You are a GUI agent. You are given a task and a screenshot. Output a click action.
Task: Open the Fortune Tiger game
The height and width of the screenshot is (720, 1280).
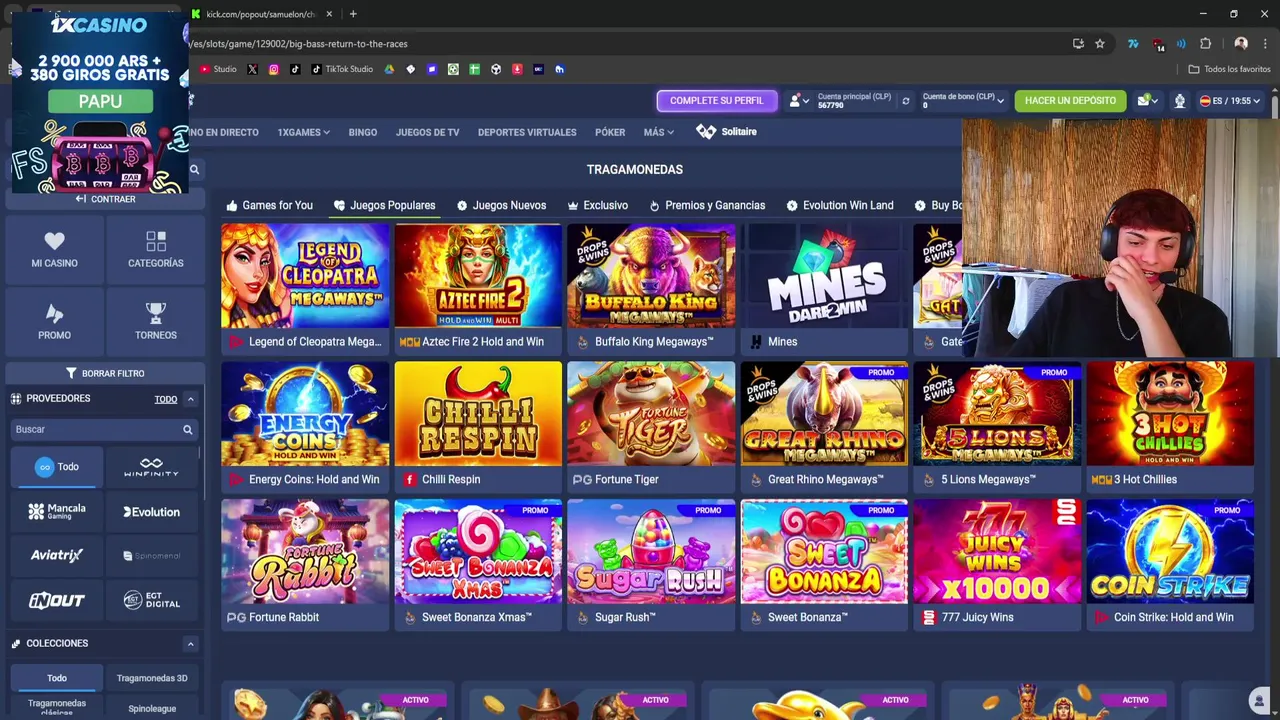pyautogui.click(x=651, y=426)
